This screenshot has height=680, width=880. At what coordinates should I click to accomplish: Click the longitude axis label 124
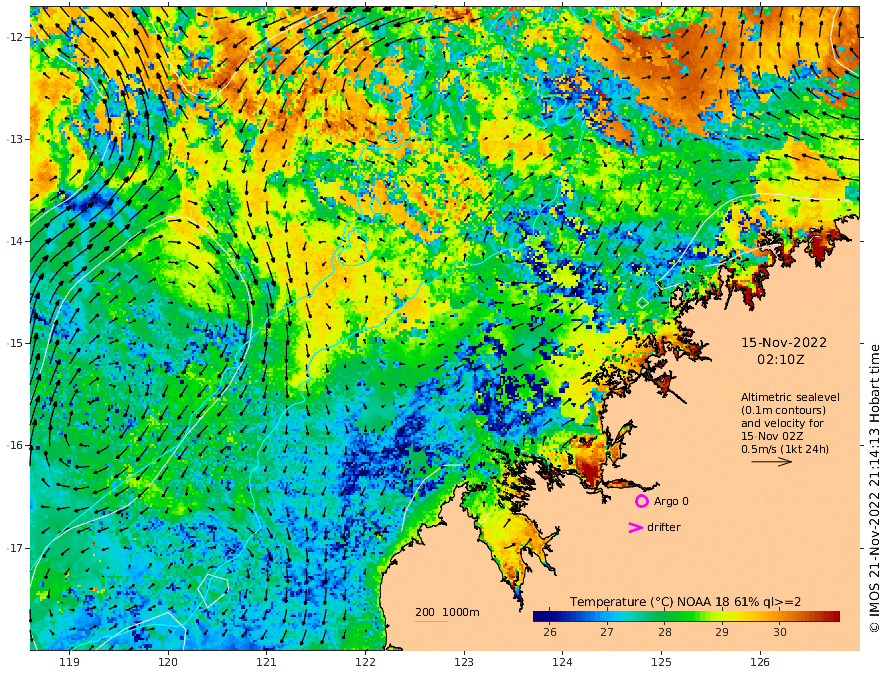click(x=562, y=663)
